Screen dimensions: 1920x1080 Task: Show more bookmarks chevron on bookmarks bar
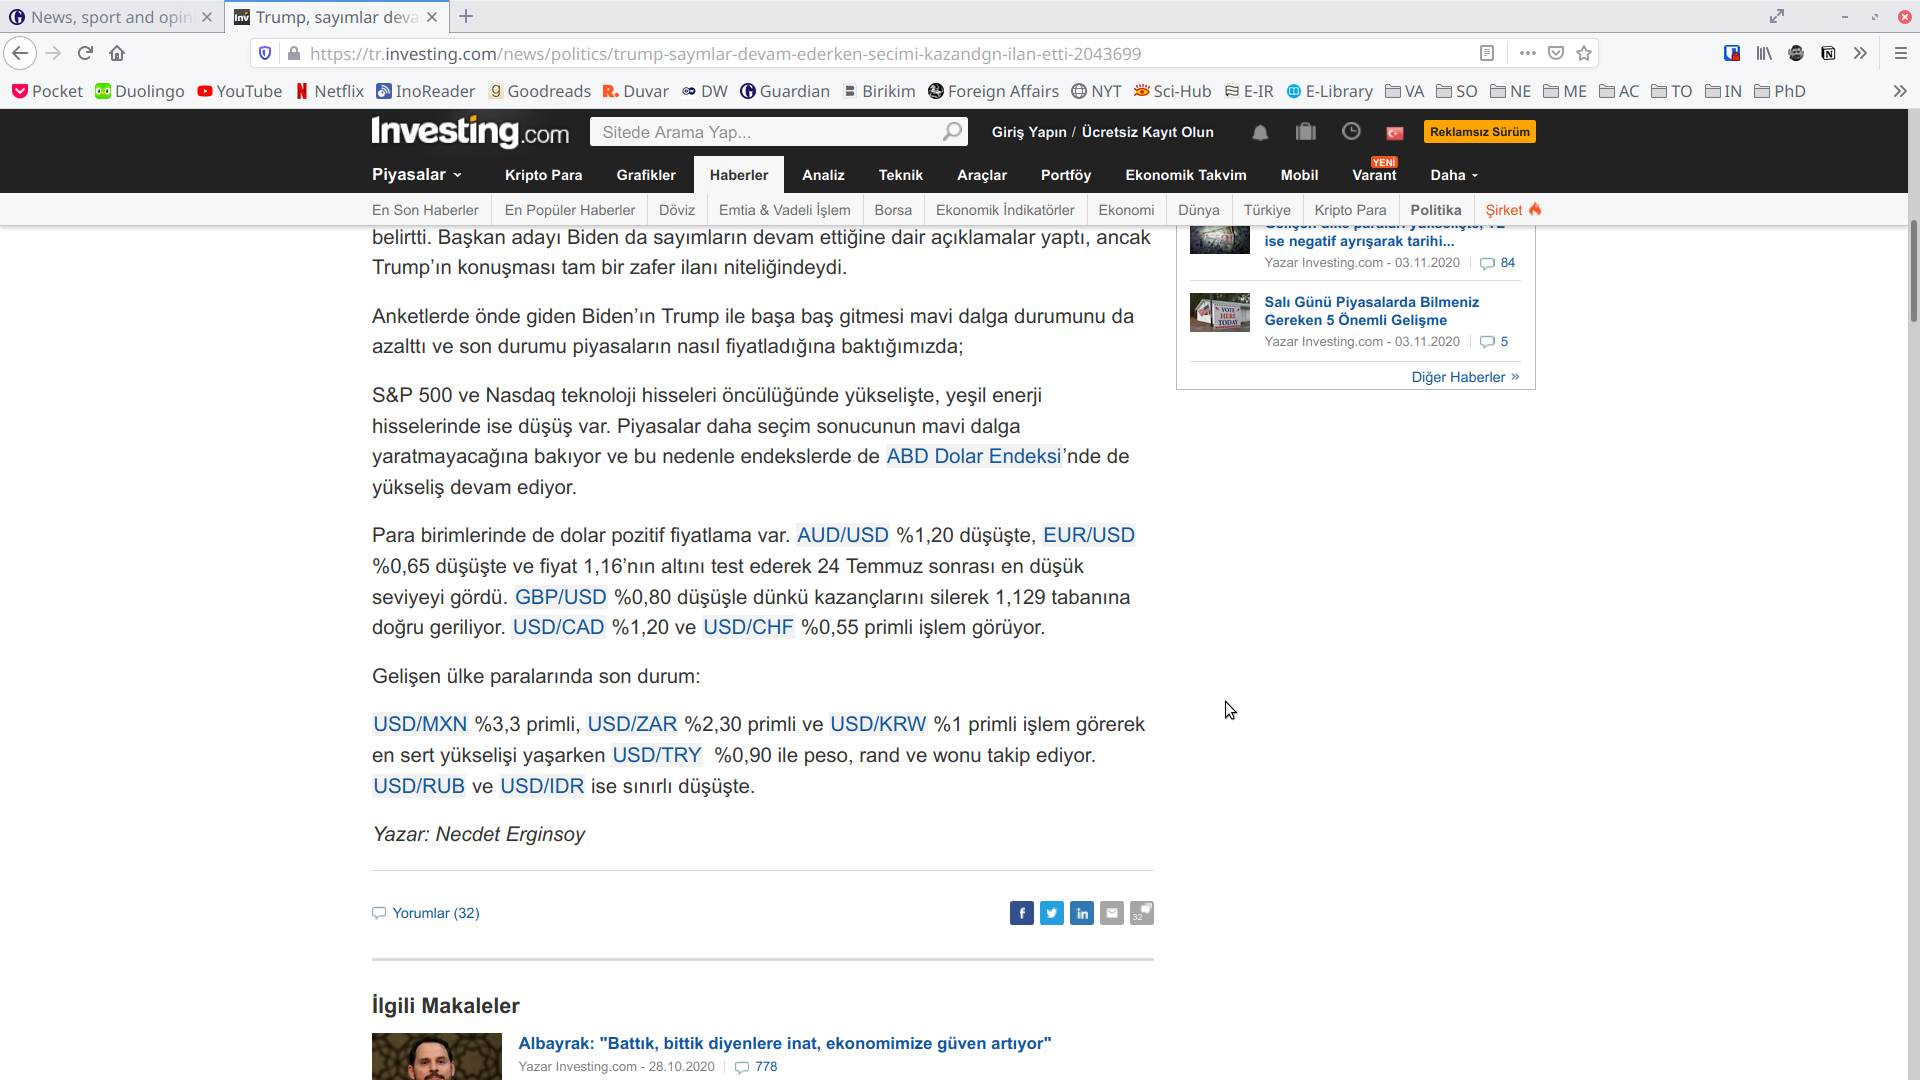[1900, 91]
